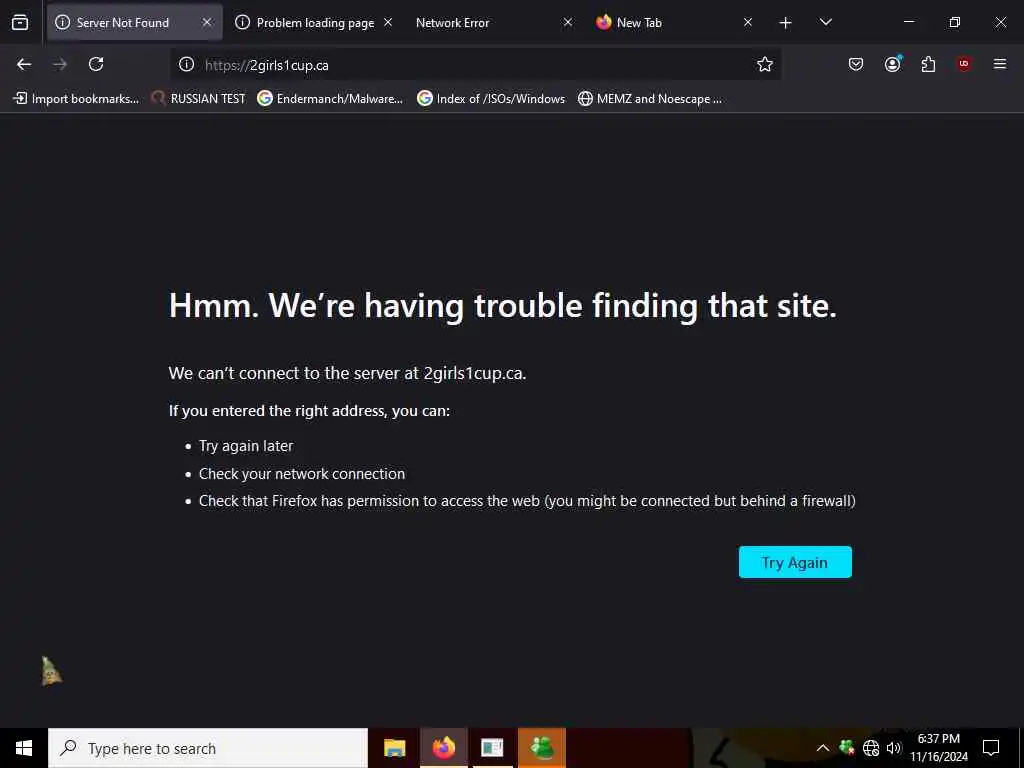
Task: Click the 'Try again later' list item
Action: [246, 446]
